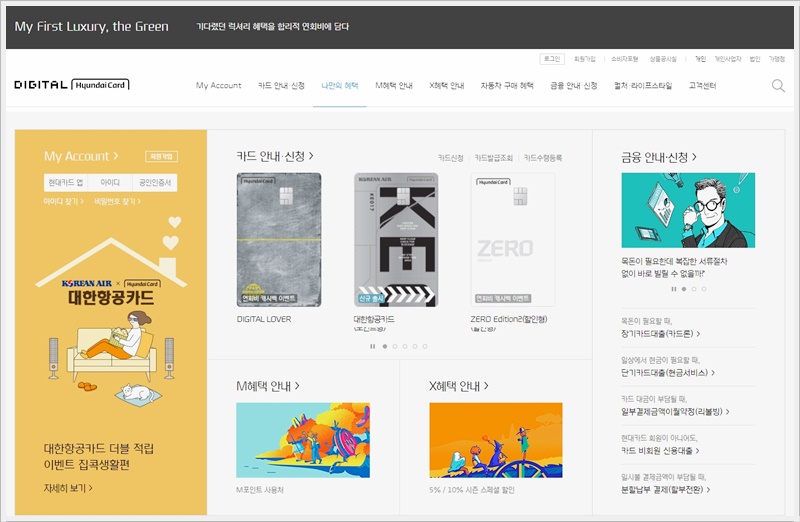The height and width of the screenshot is (522, 800).
Task: Pause the card carousel
Action: (372, 346)
